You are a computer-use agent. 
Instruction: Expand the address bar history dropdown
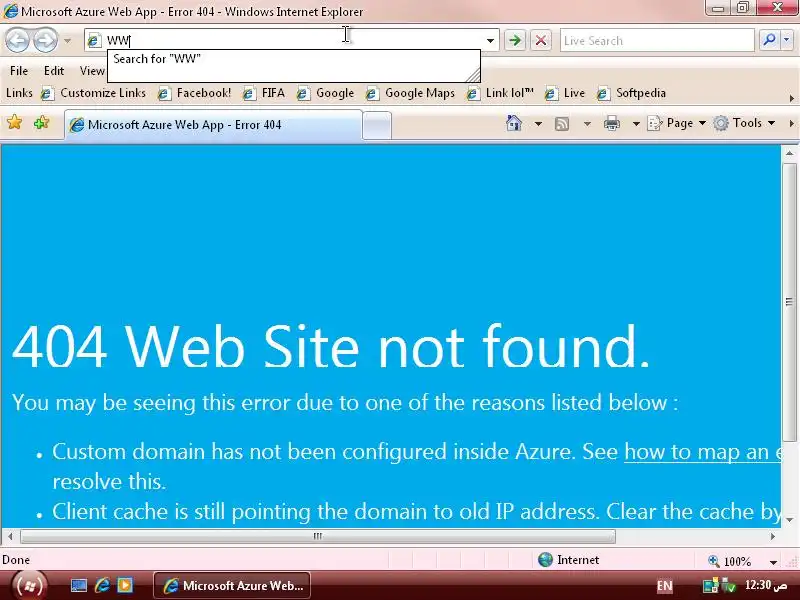[x=490, y=40]
